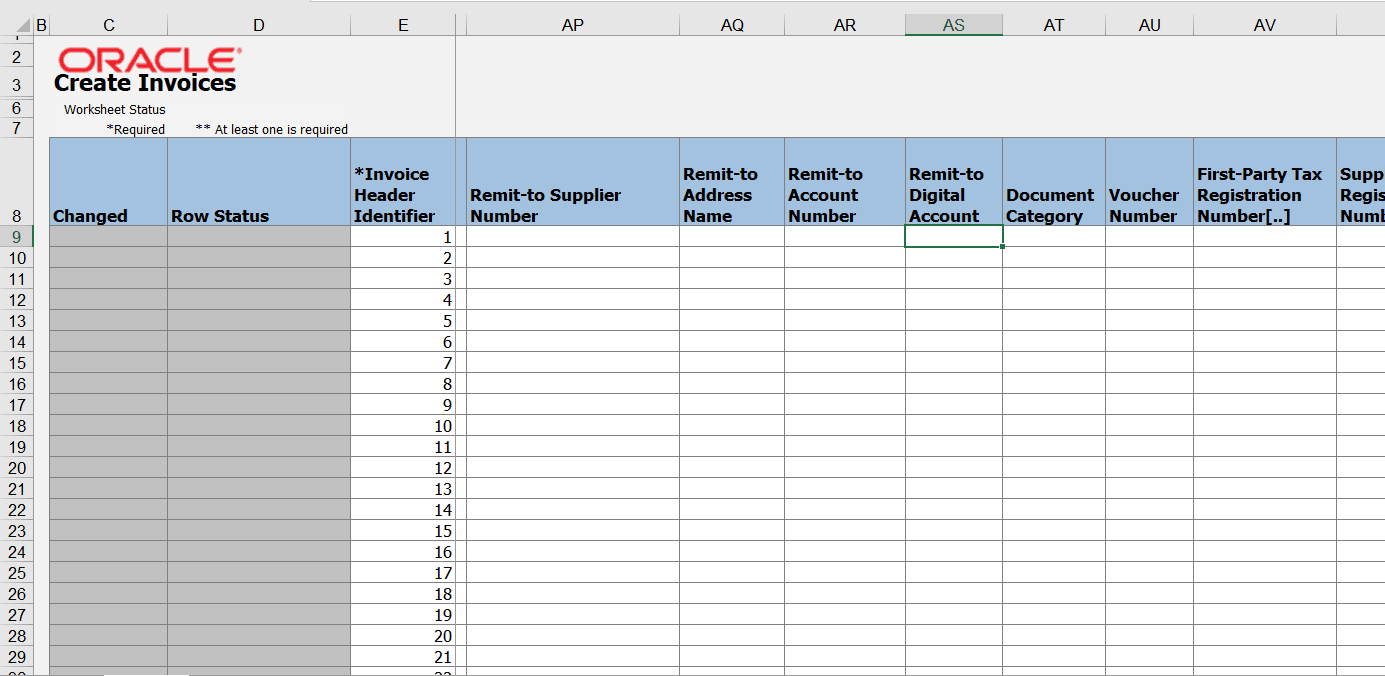Click the 'Create Invoices' title text
The height and width of the screenshot is (676, 1385).
click(x=143, y=84)
